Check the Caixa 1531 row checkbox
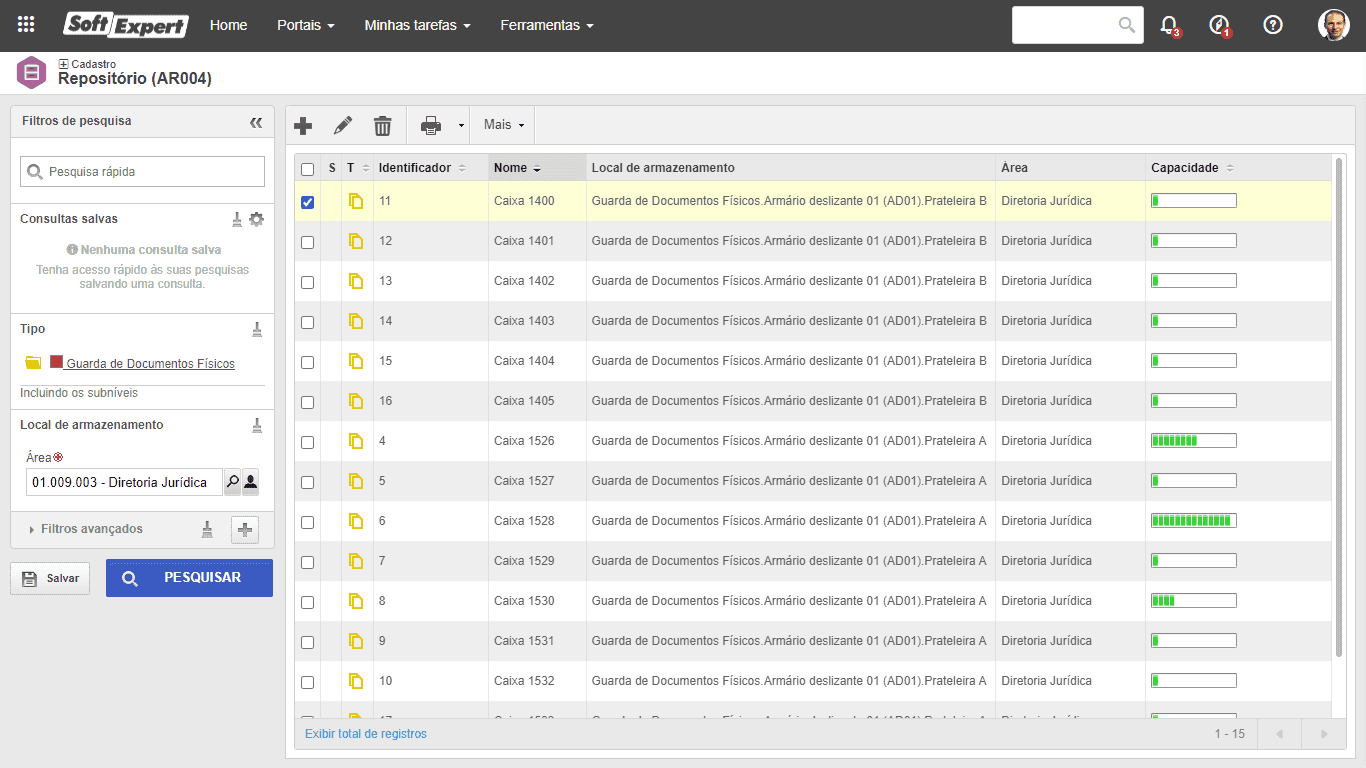The height and width of the screenshot is (768, 1366). point(307,642)
